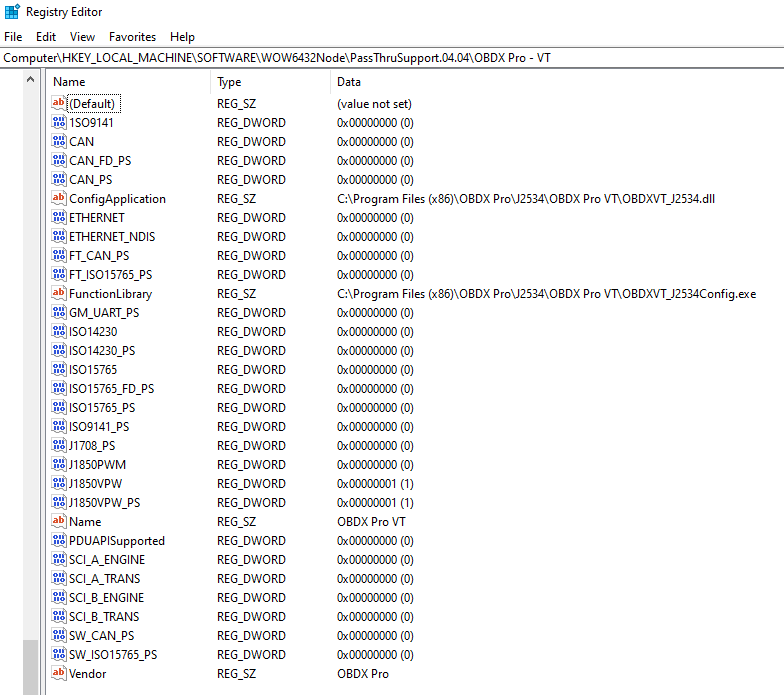Click the DWORD icon of SCI_A_ENGINE
This screenshot has height=695, width=784.
tap(58, 559)
